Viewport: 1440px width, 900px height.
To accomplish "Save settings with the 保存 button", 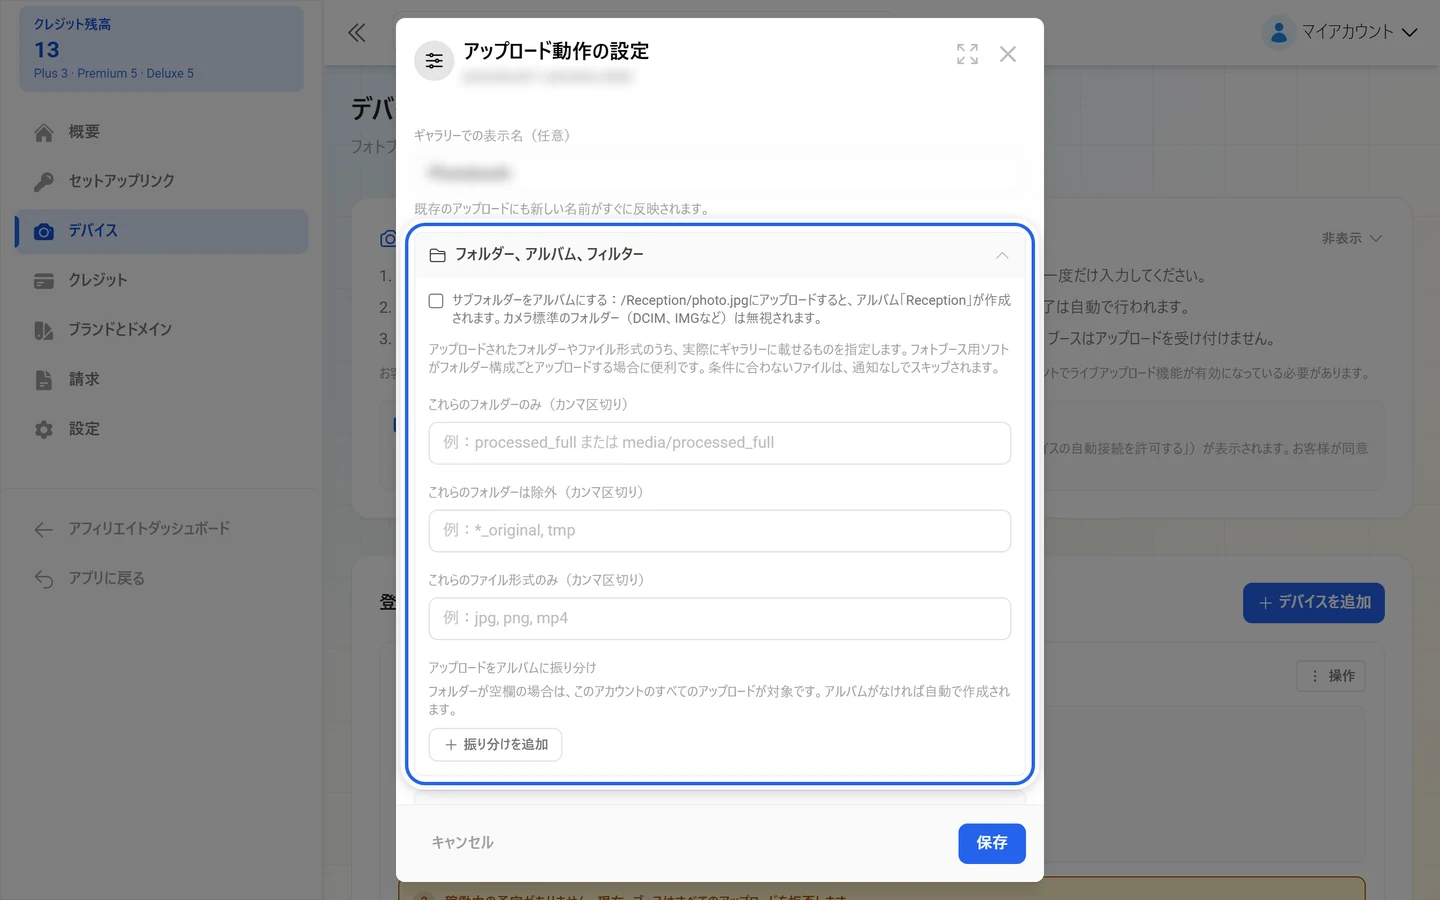I will point(991,843).
